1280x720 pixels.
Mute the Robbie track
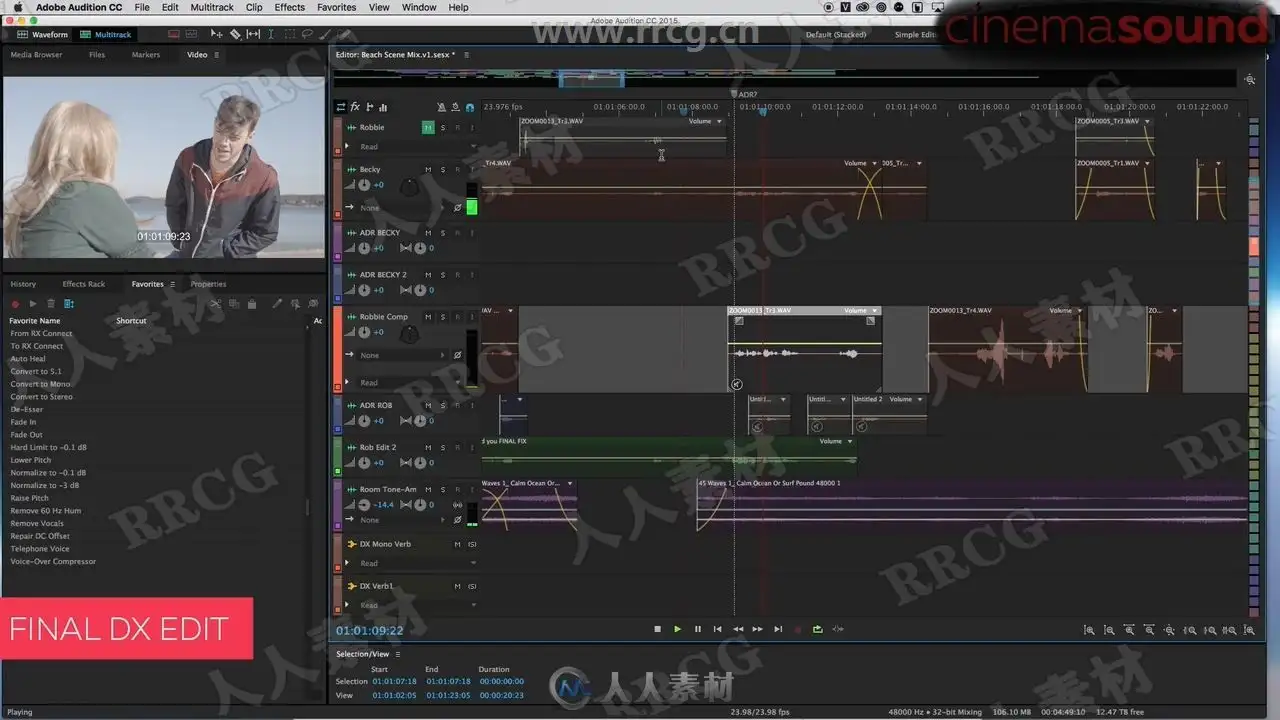(428, 127)
